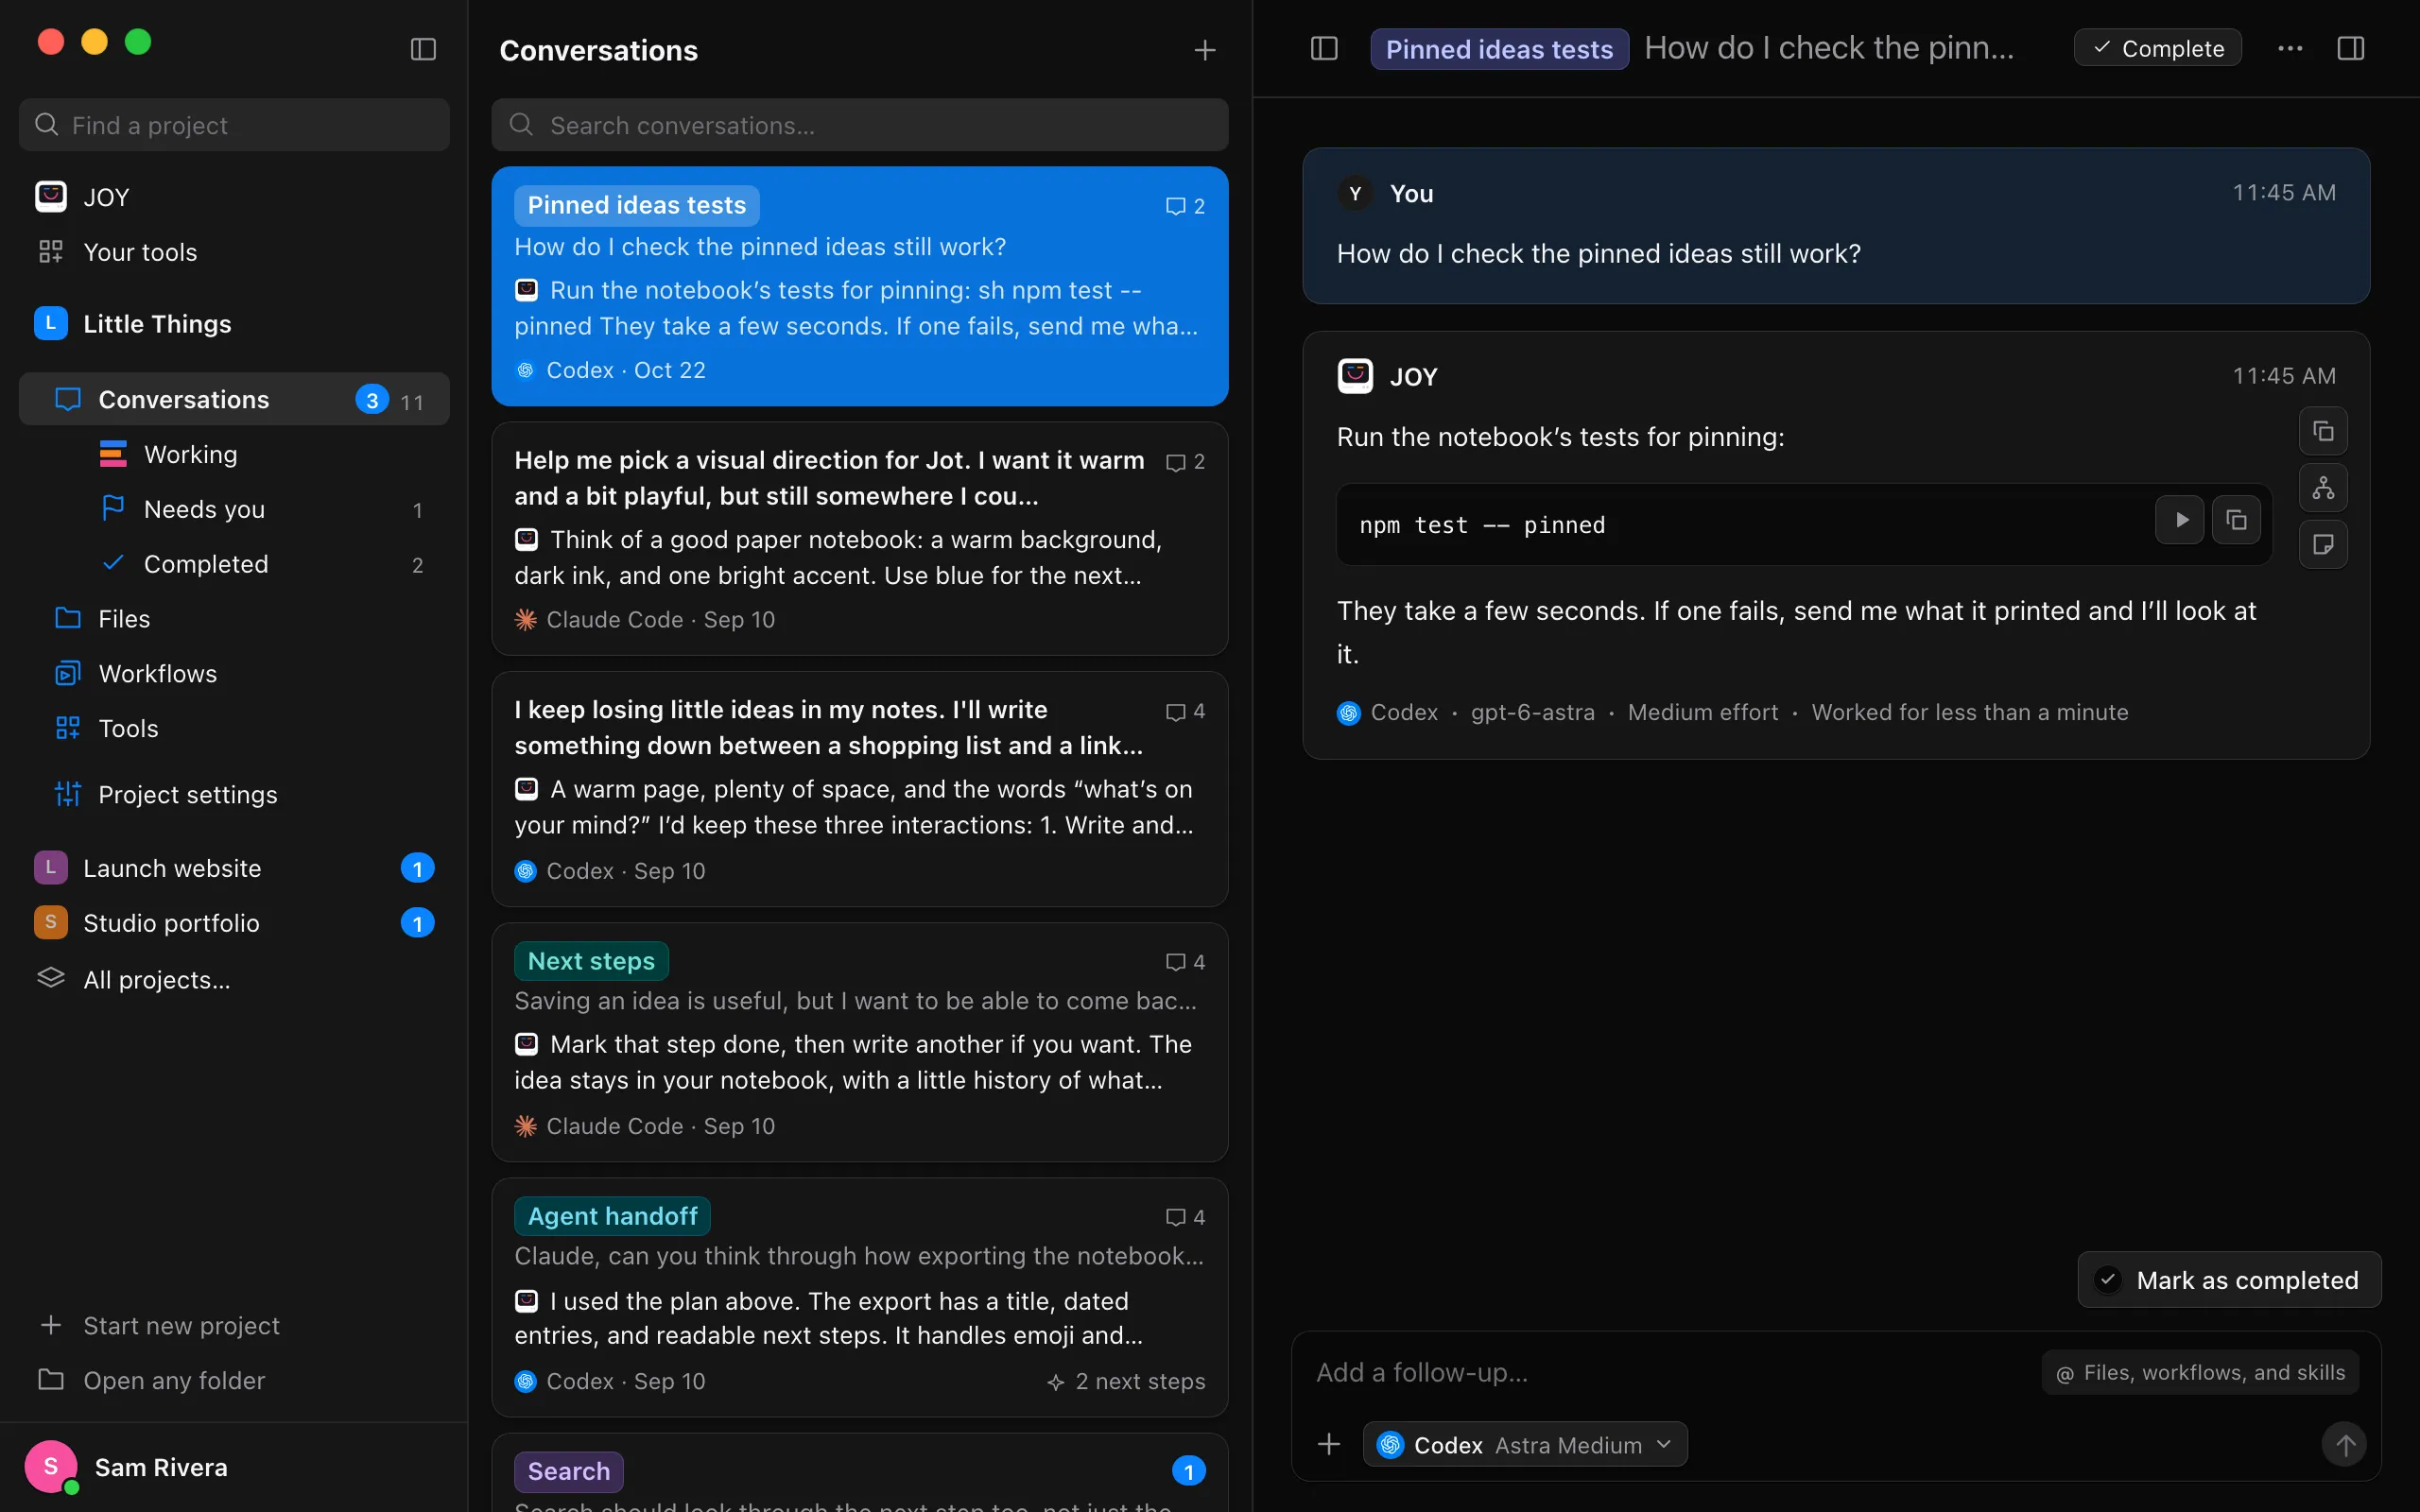Open JOY home in the sidebar
This screenshot has height=1512, width=2420.
pos(234,197)
